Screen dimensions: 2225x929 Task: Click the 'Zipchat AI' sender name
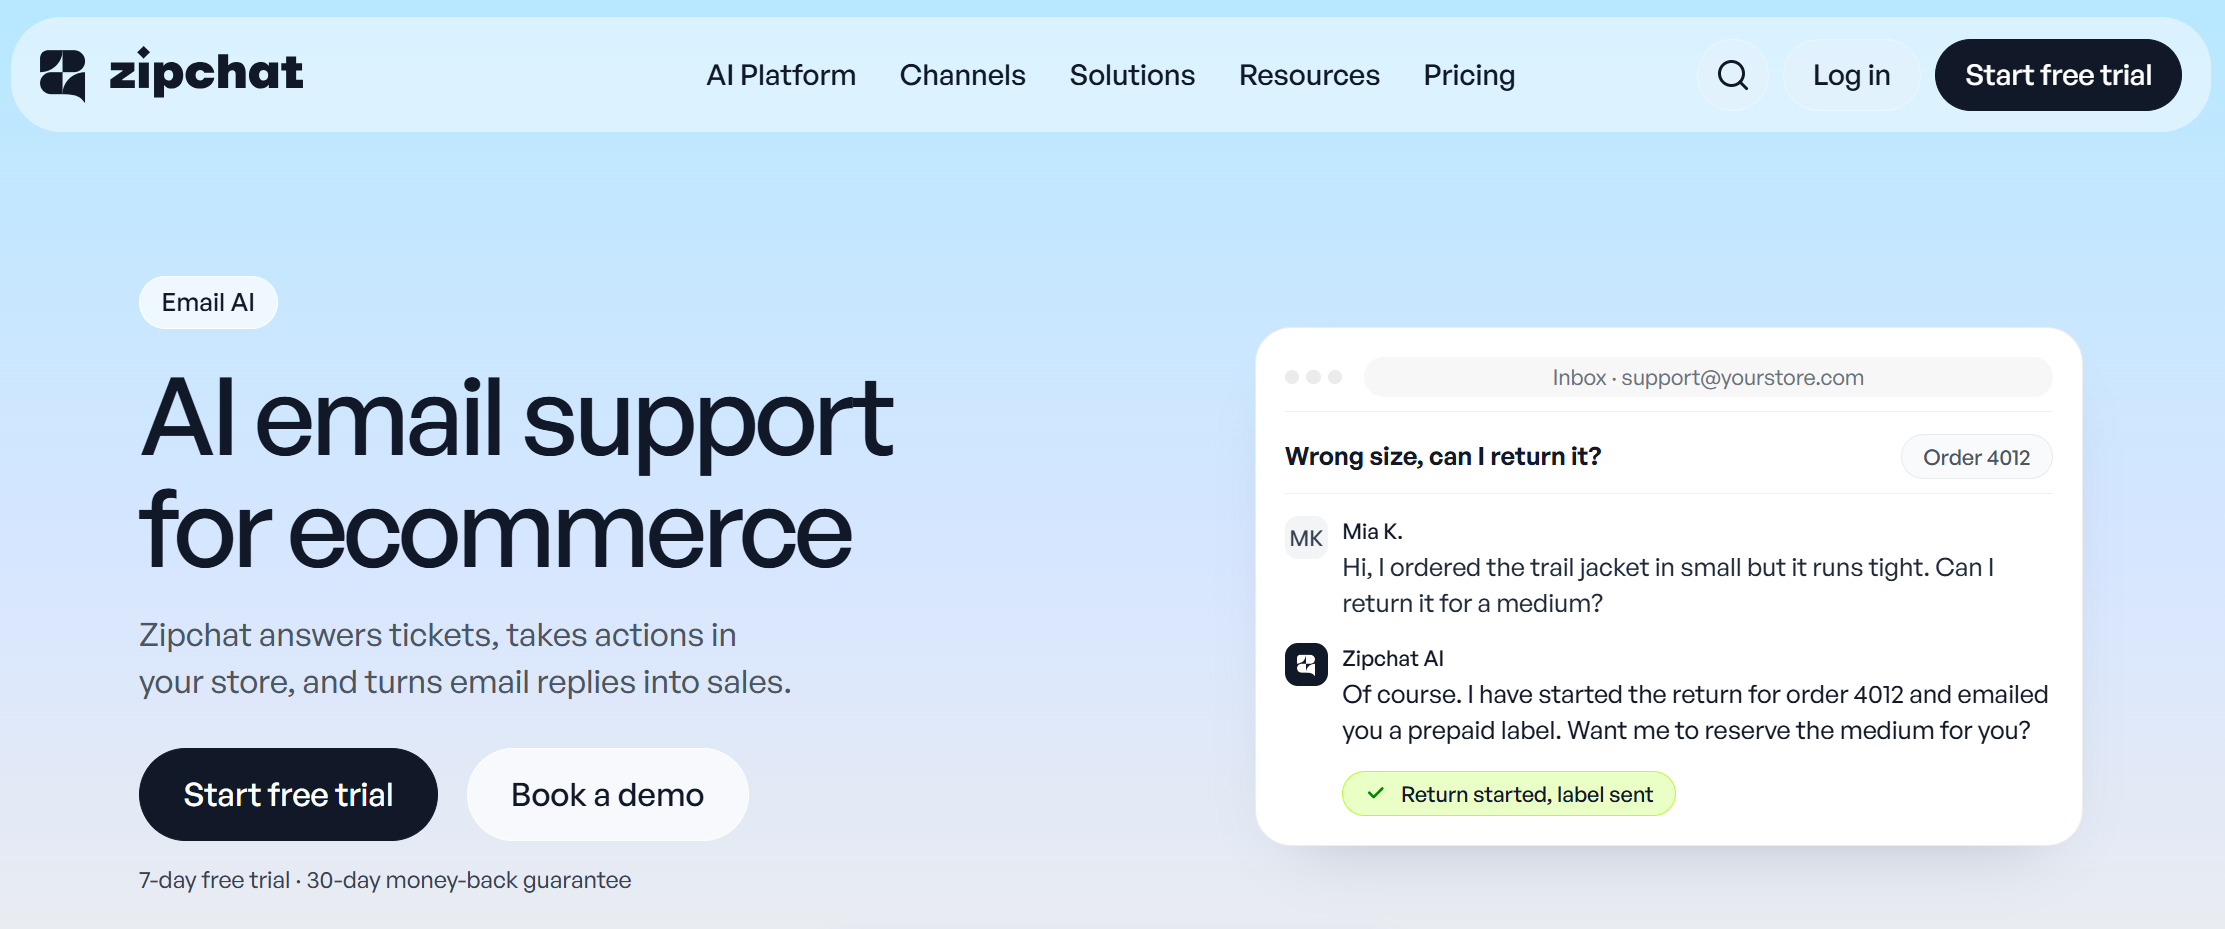(x=1392, y=658)
